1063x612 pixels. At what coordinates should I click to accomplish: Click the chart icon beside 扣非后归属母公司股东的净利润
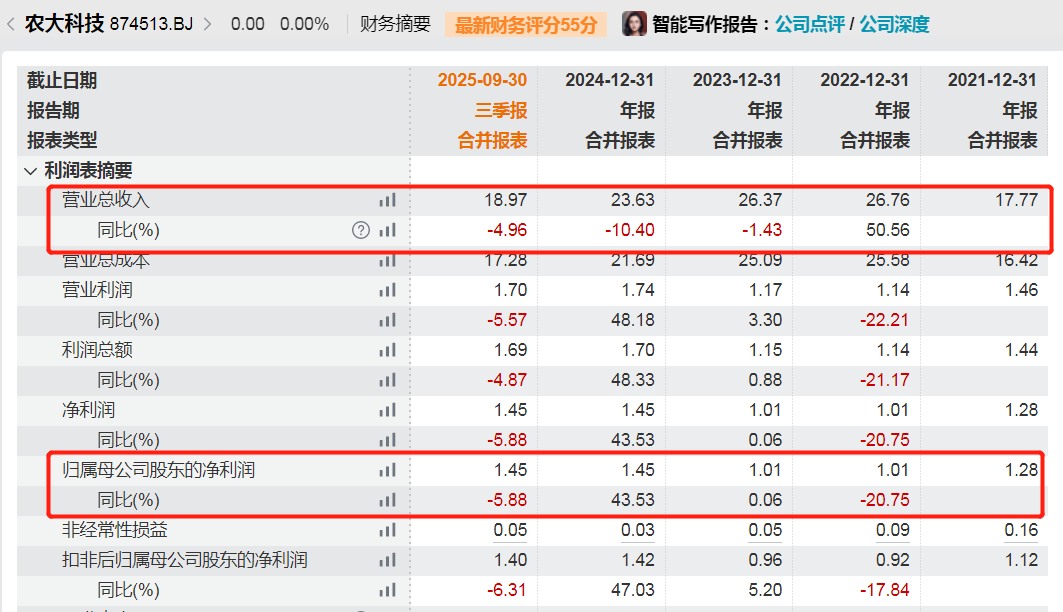(x=388, y=559)
